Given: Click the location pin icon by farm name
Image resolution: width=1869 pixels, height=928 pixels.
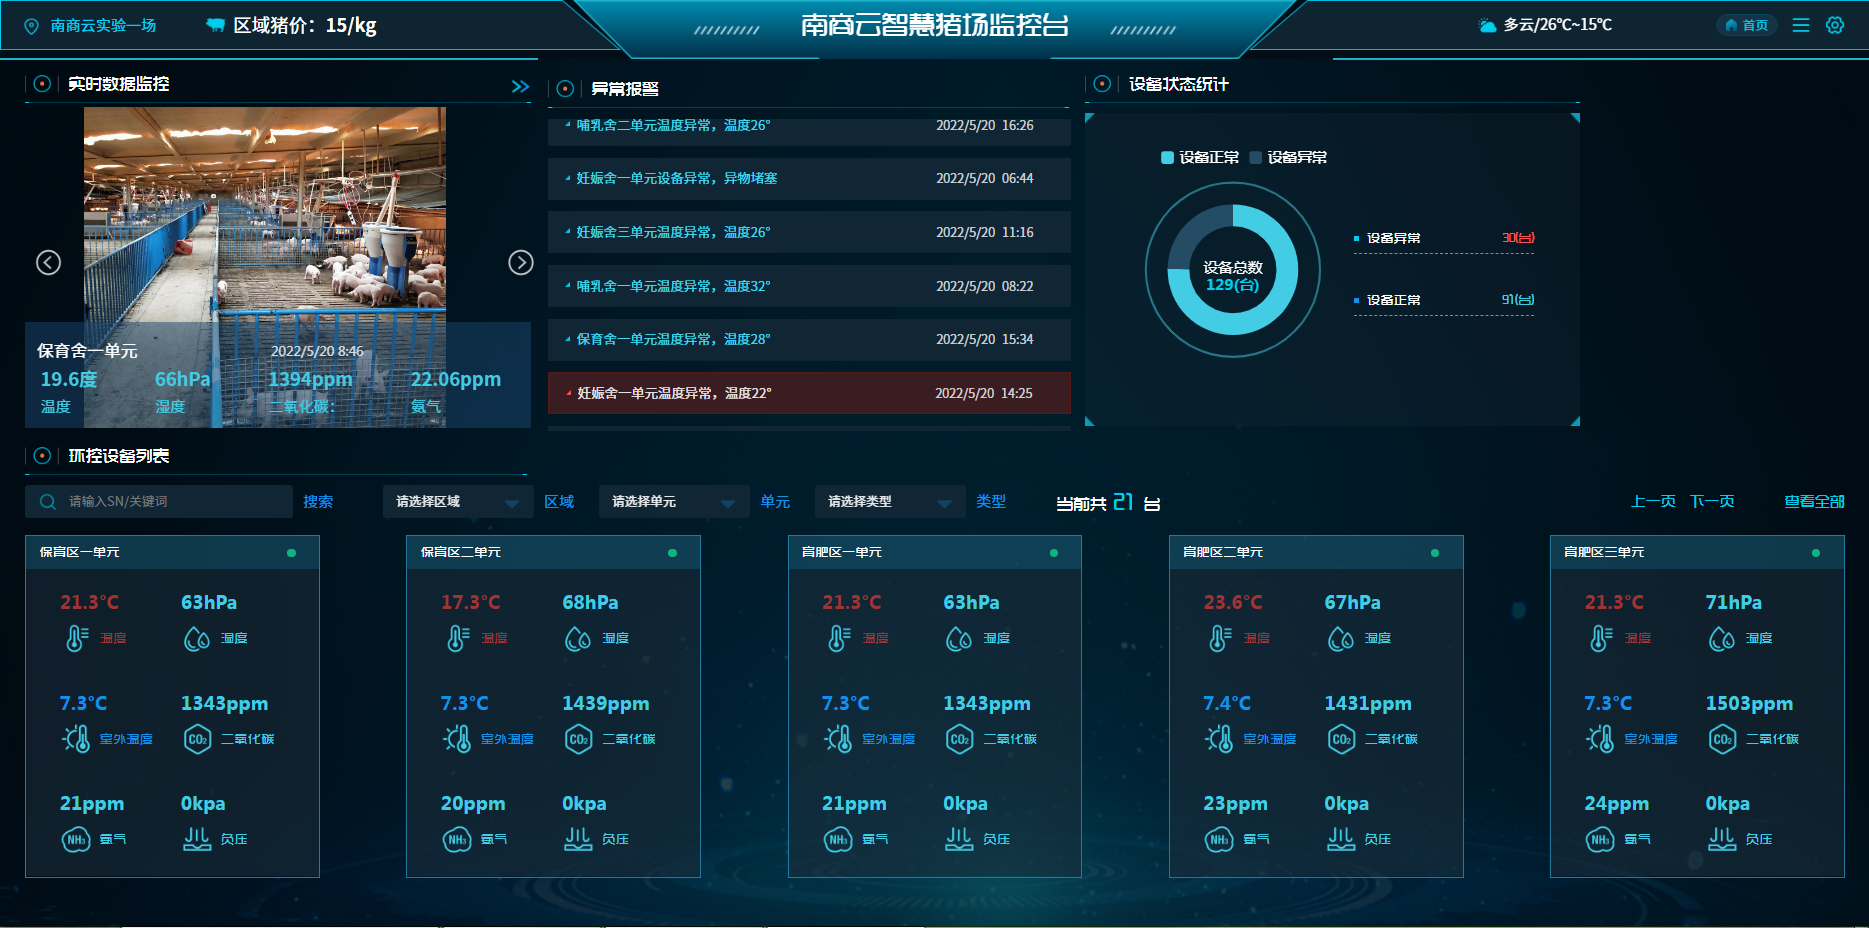Looking at the screenshot, I should tap(32, 26).
